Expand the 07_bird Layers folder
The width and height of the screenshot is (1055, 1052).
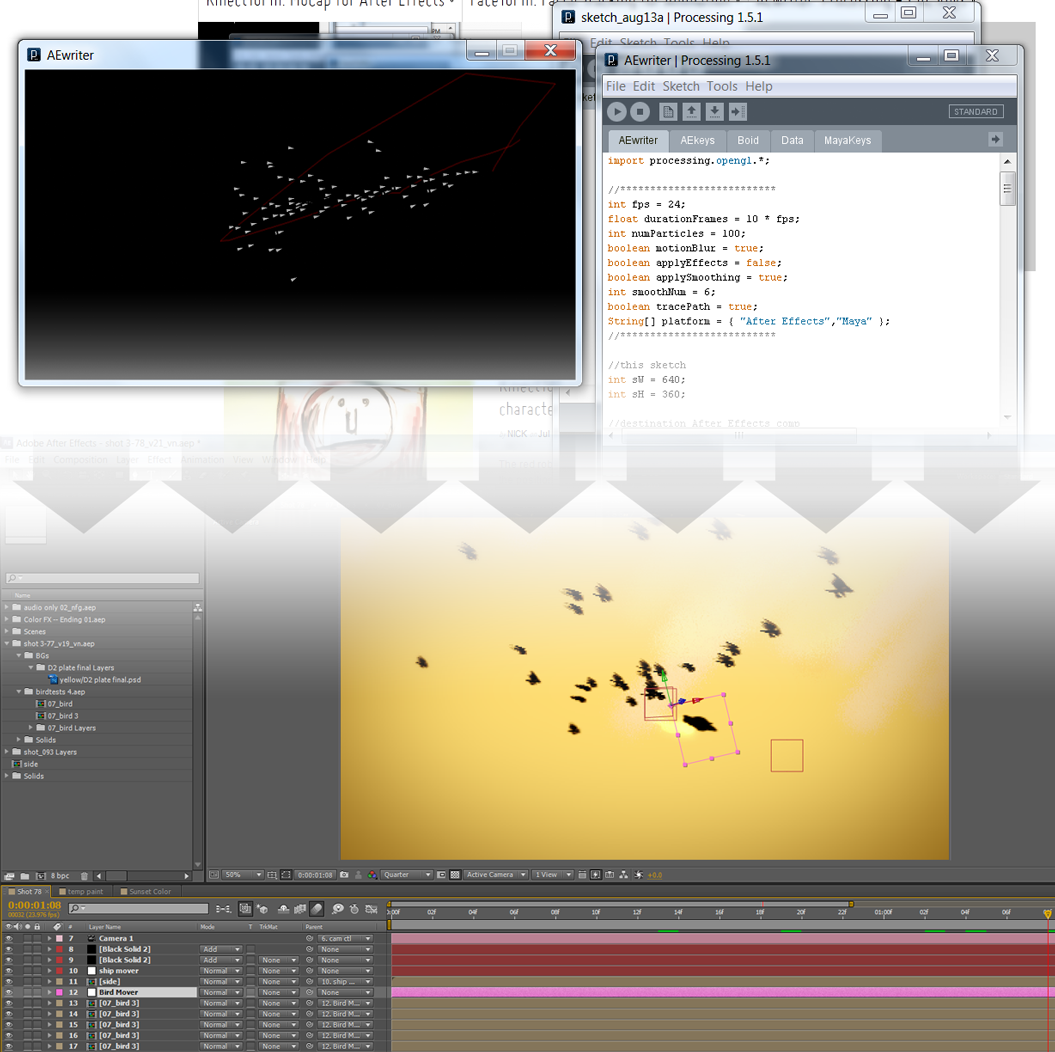(31, 728)
